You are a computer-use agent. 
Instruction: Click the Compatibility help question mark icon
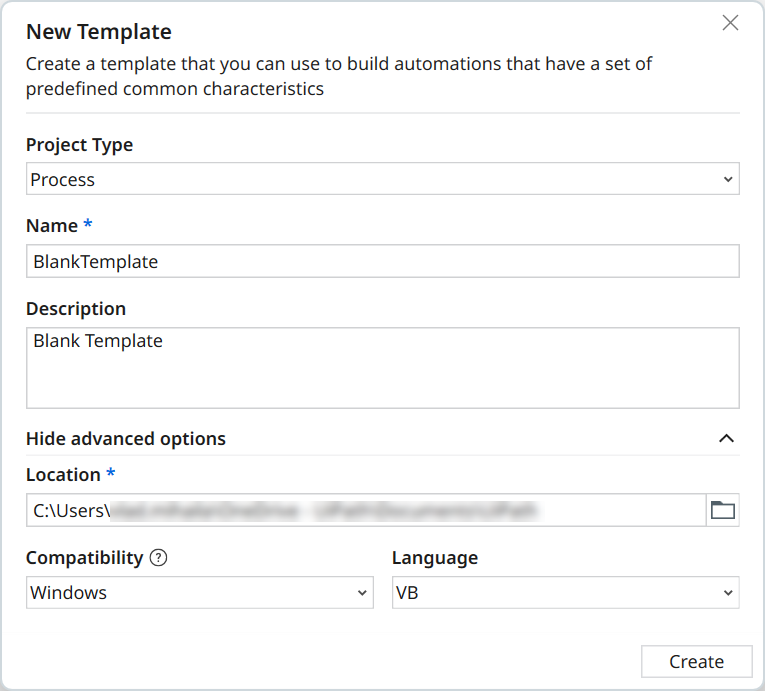pos(158,558)
